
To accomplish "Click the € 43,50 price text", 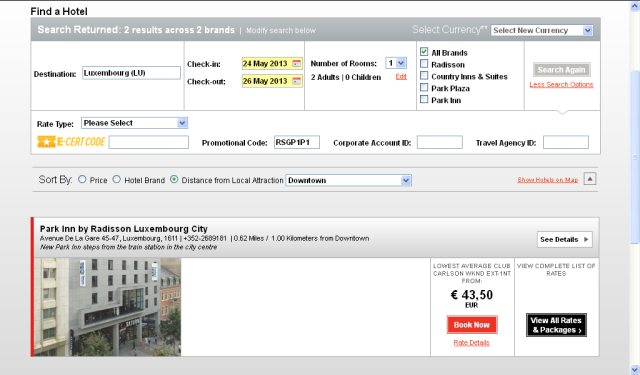I will [x=471, y=295].
